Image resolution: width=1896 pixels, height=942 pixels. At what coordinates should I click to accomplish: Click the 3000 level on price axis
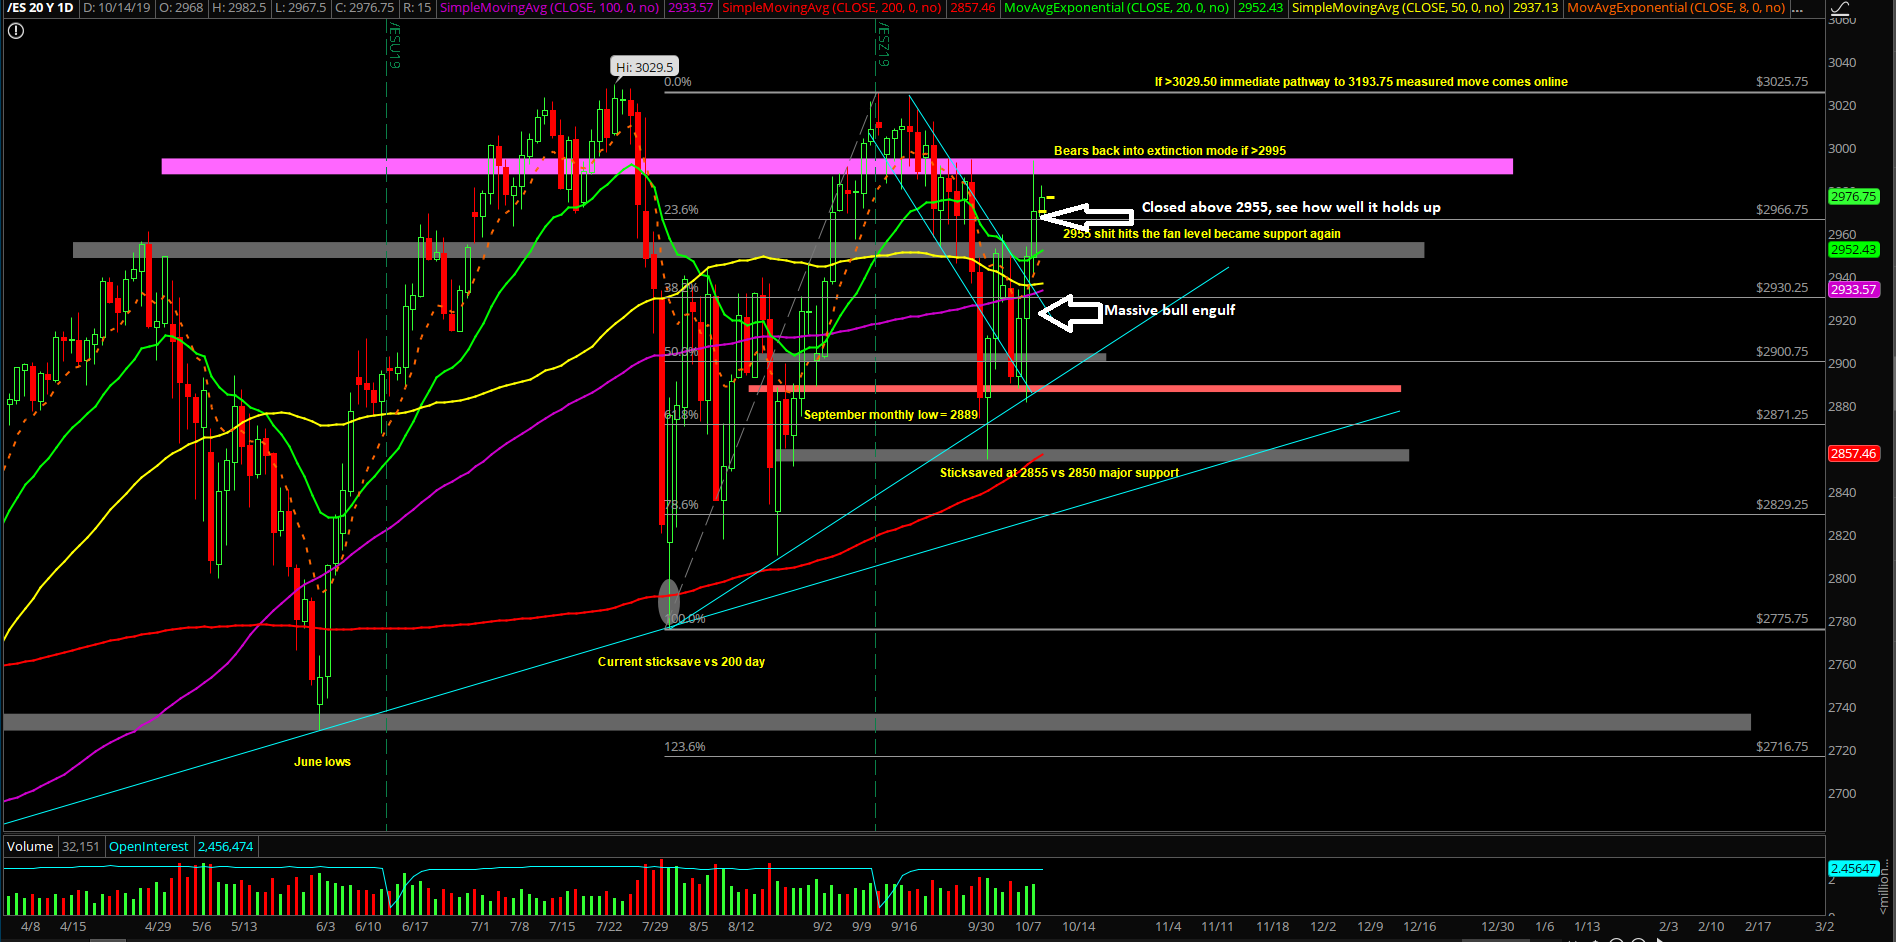(1842, 149)
